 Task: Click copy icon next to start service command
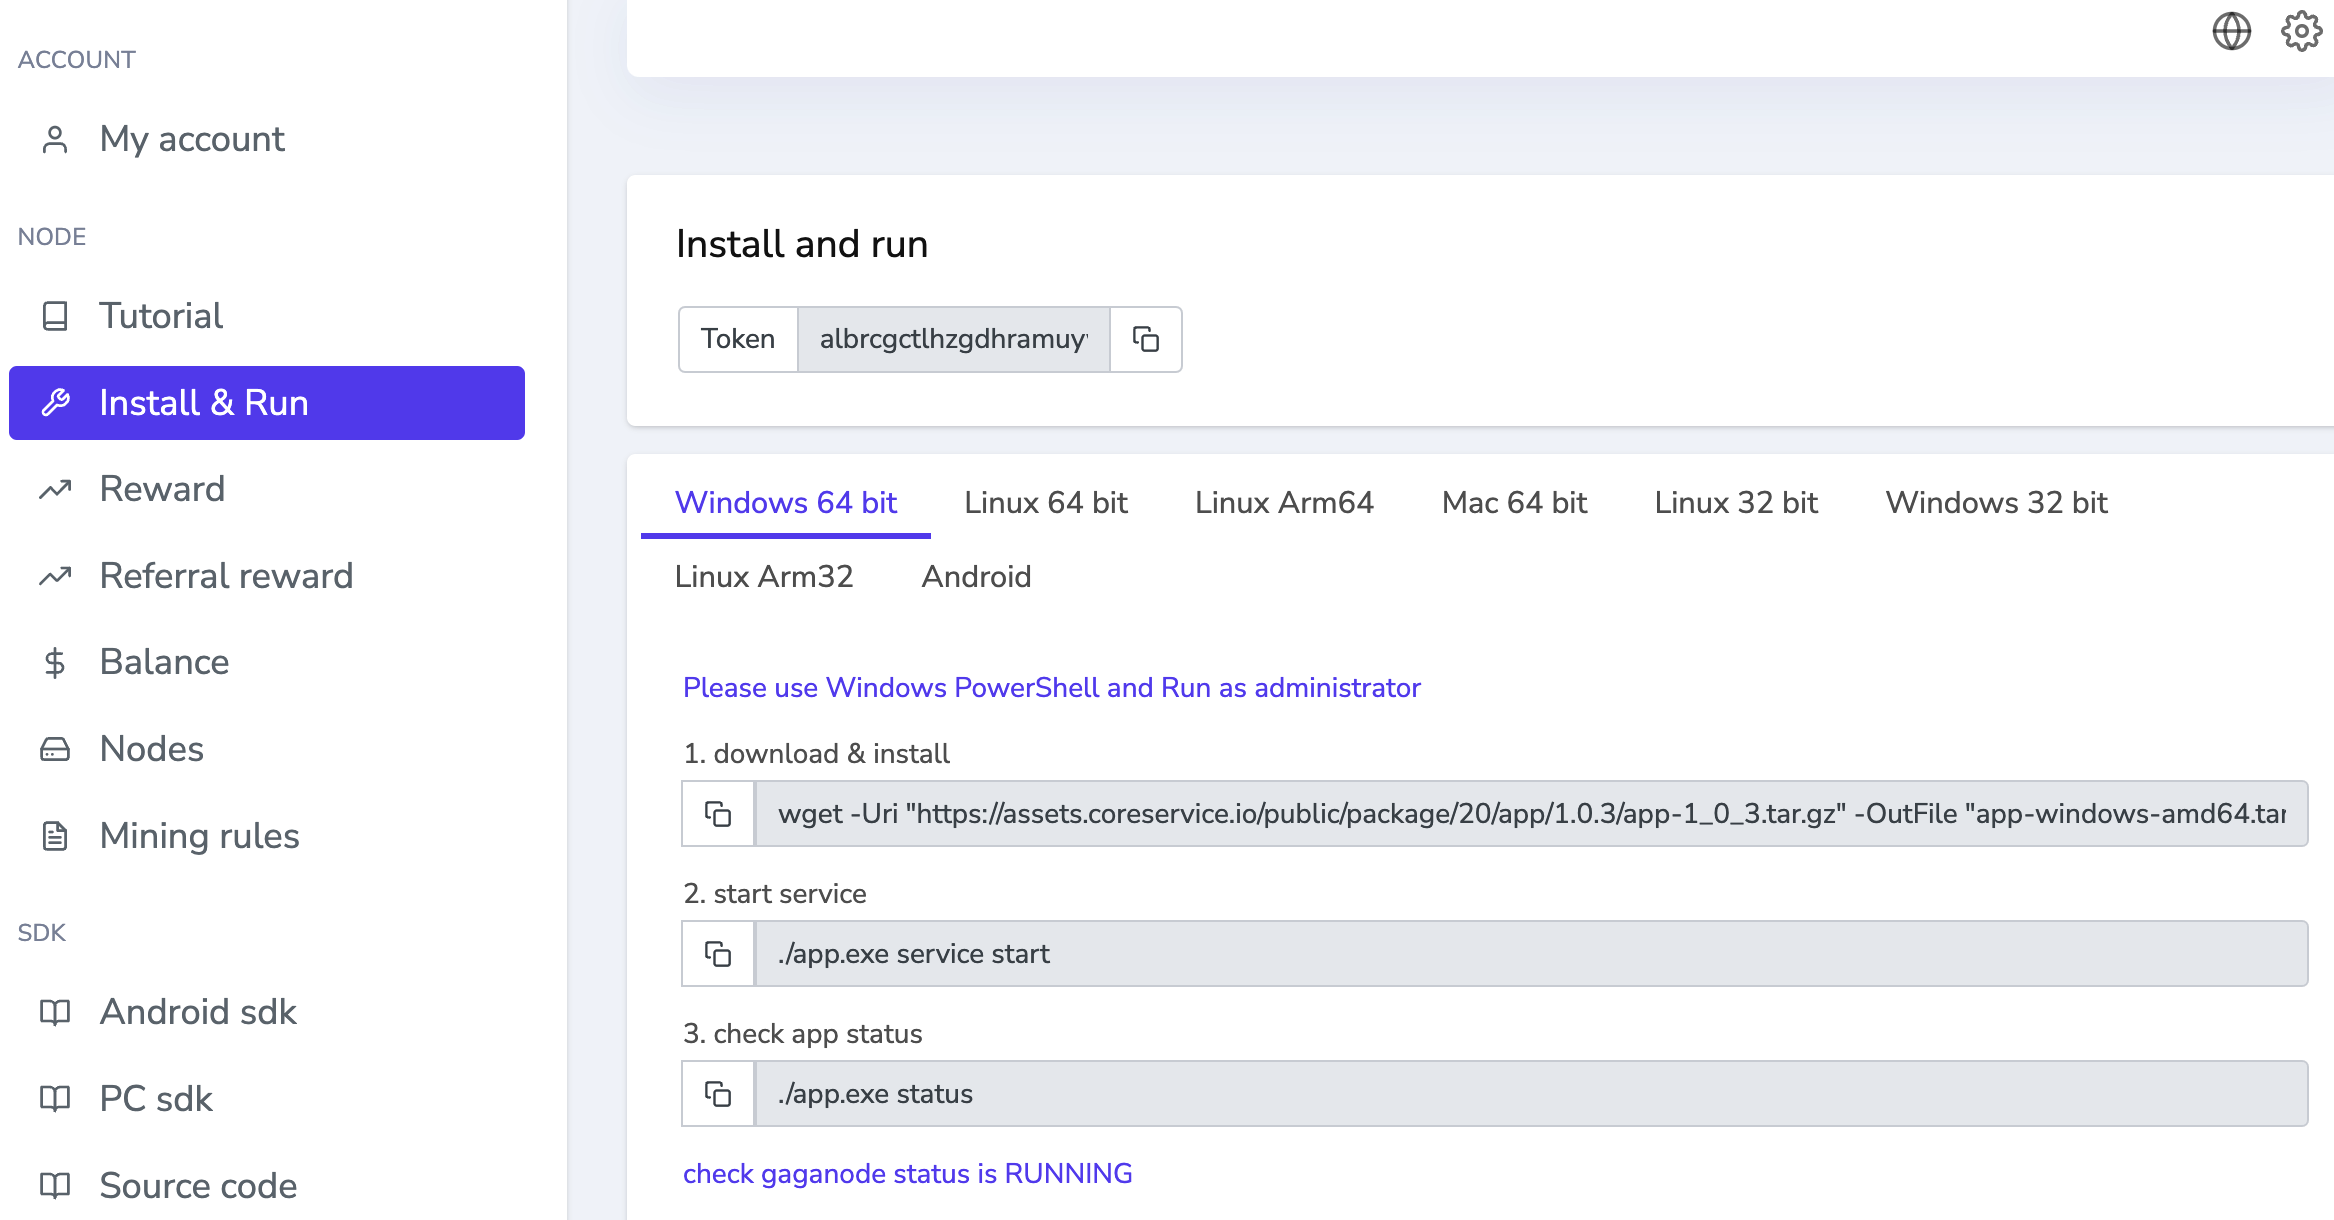click(716, 954)
